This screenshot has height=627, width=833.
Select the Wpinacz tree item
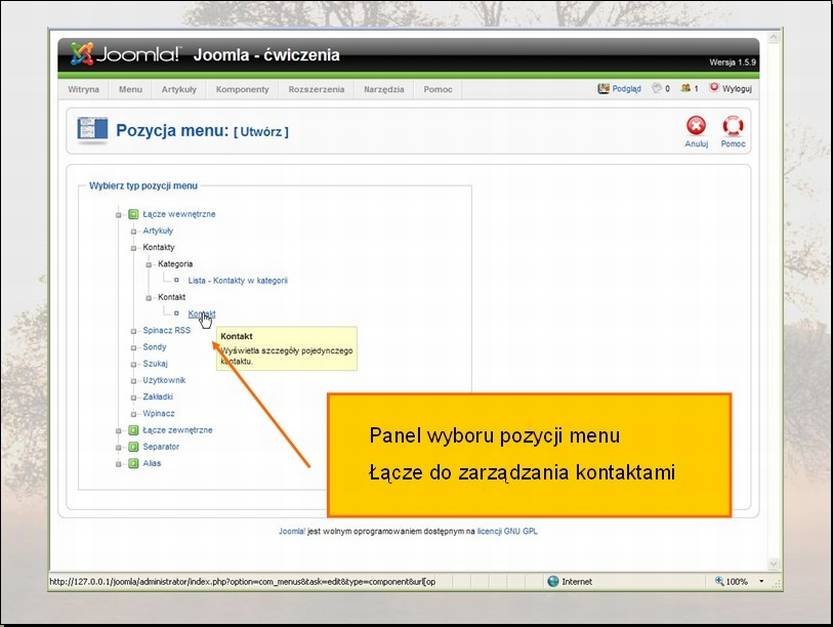(158, 413)
